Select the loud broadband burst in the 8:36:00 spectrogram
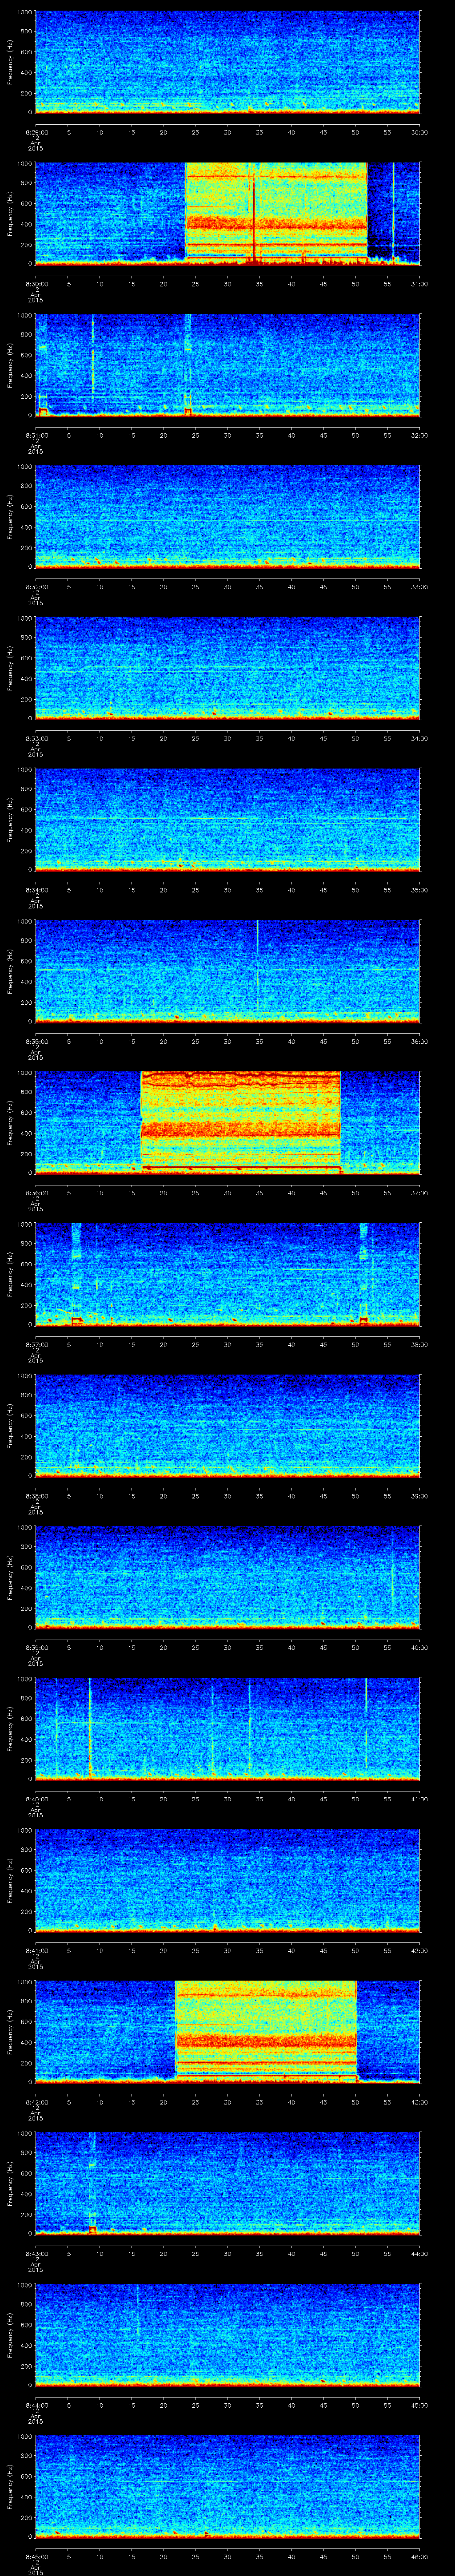 tap(241, 1122)
